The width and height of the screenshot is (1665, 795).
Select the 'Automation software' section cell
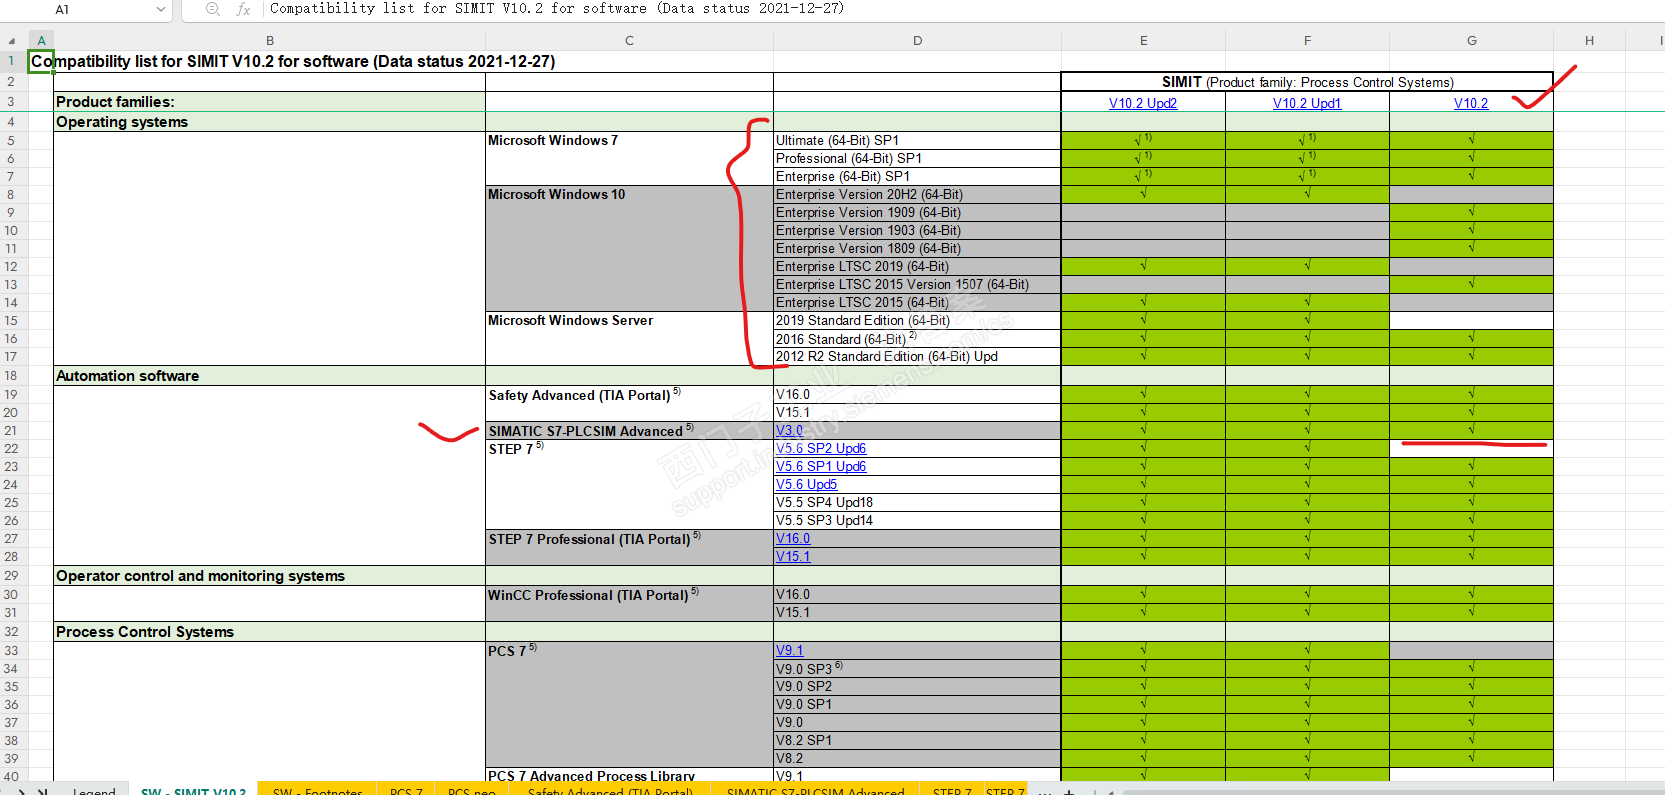(x=270, y=376)
